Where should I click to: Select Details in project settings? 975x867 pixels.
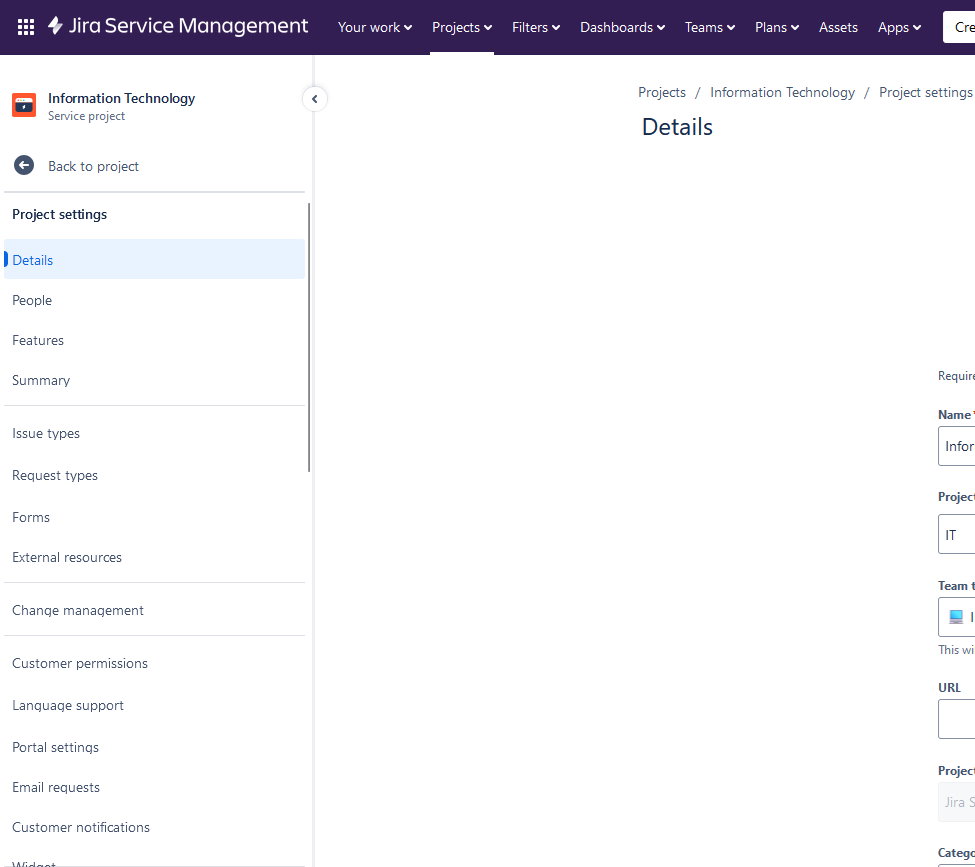[155, 259]
